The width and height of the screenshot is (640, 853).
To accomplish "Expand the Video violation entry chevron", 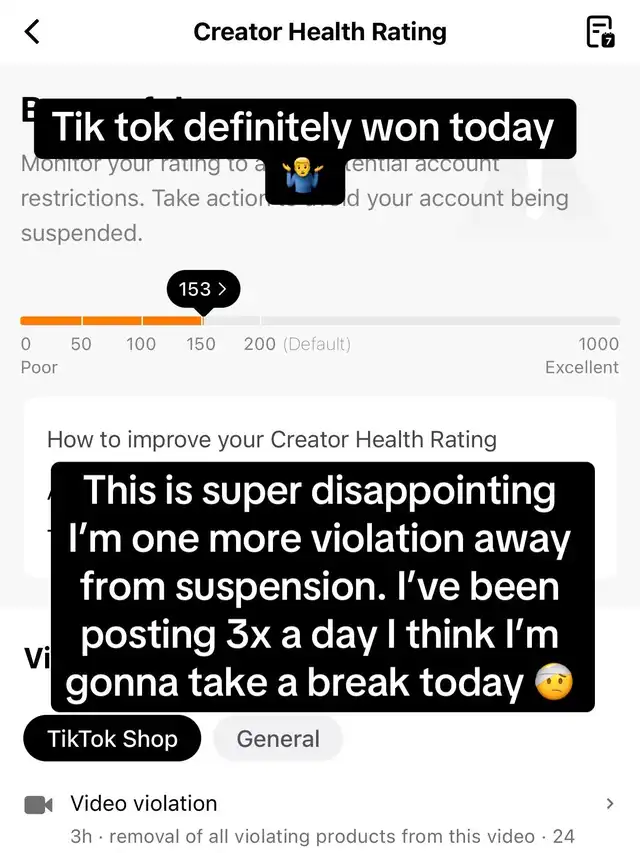I will pyautogui.click(x=610, y=803).
